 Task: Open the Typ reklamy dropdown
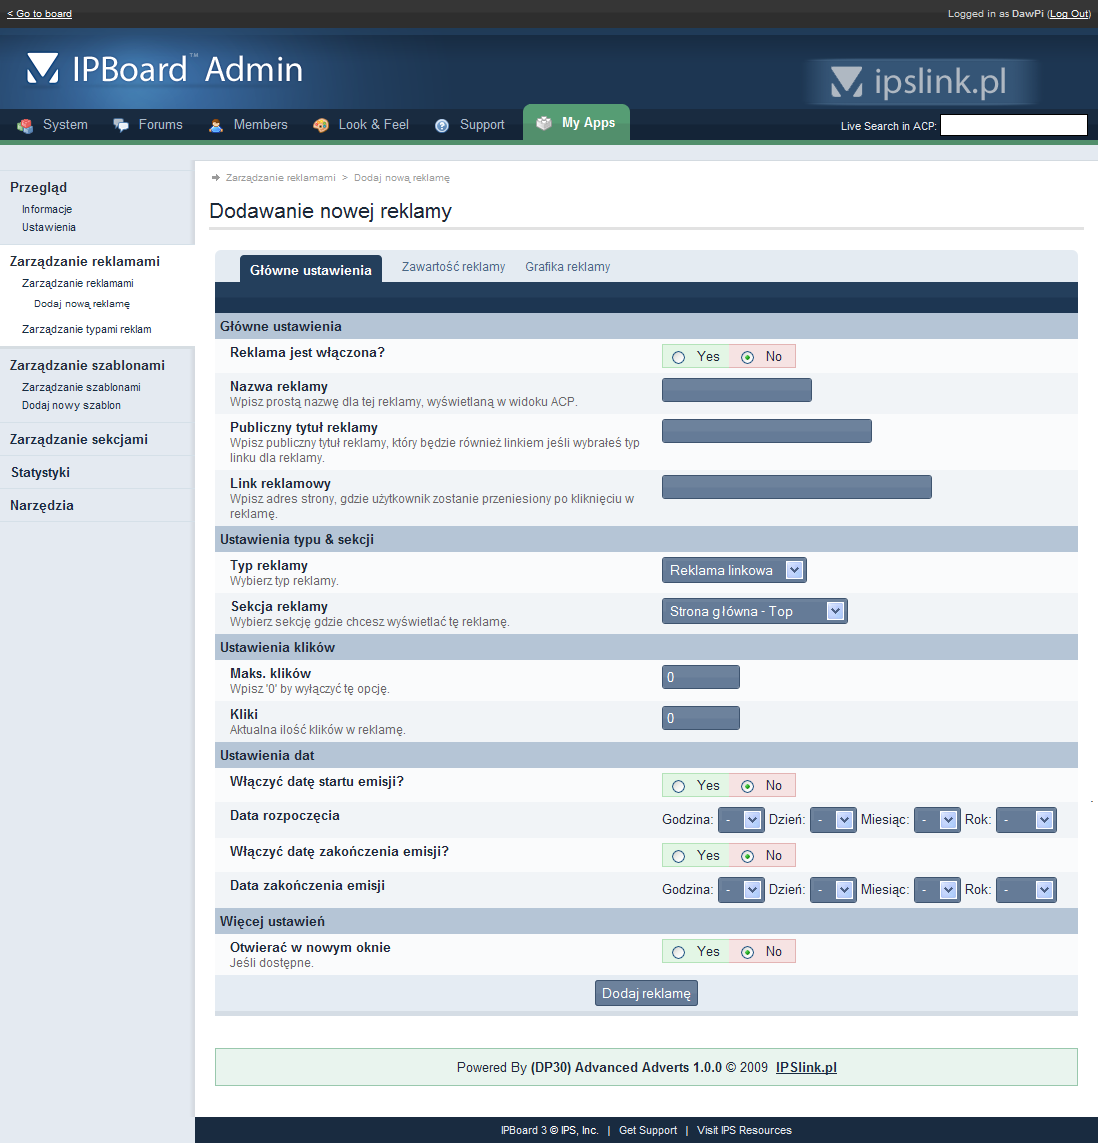tap(734, 570)
